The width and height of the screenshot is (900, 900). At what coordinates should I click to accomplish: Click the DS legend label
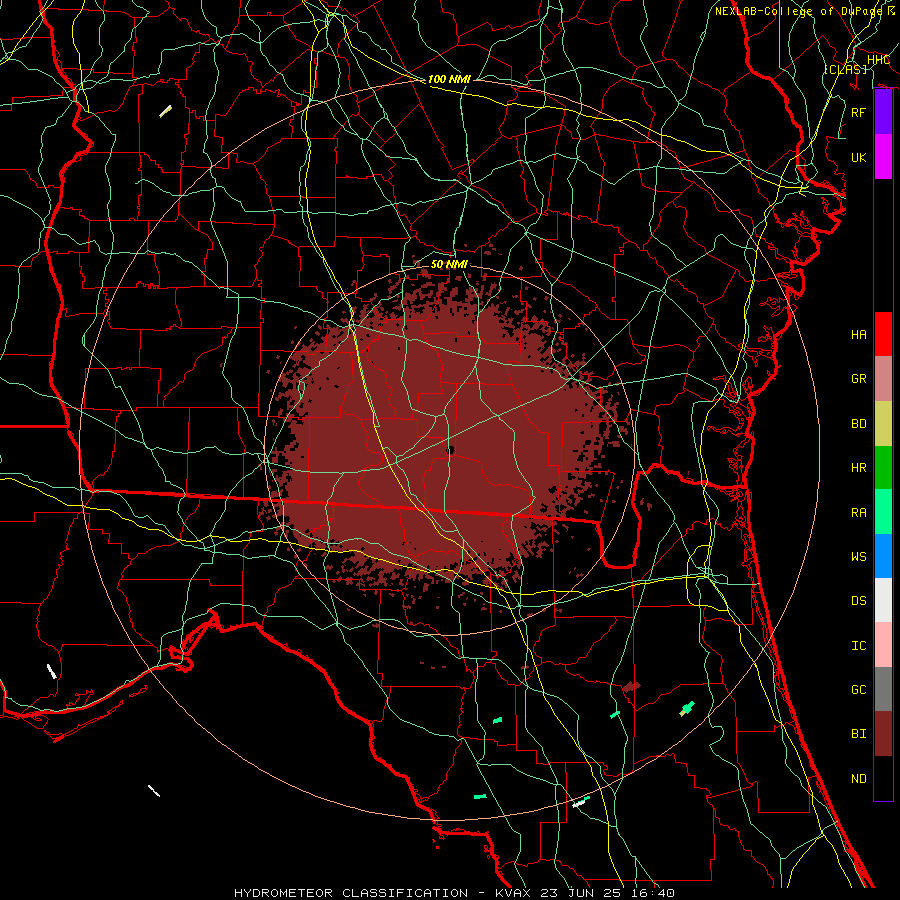click(x=858, y=601)
